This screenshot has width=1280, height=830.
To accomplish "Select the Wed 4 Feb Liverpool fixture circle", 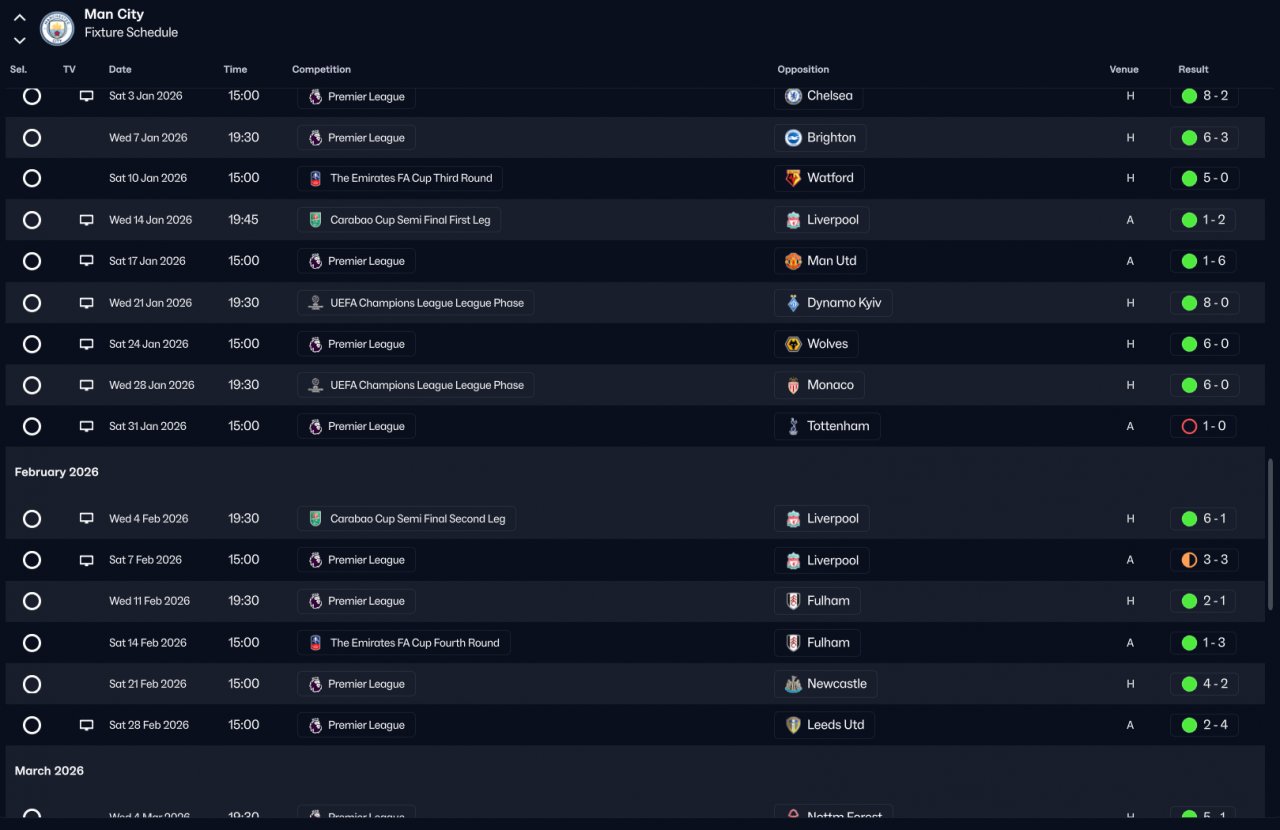I will pos(32,519).
